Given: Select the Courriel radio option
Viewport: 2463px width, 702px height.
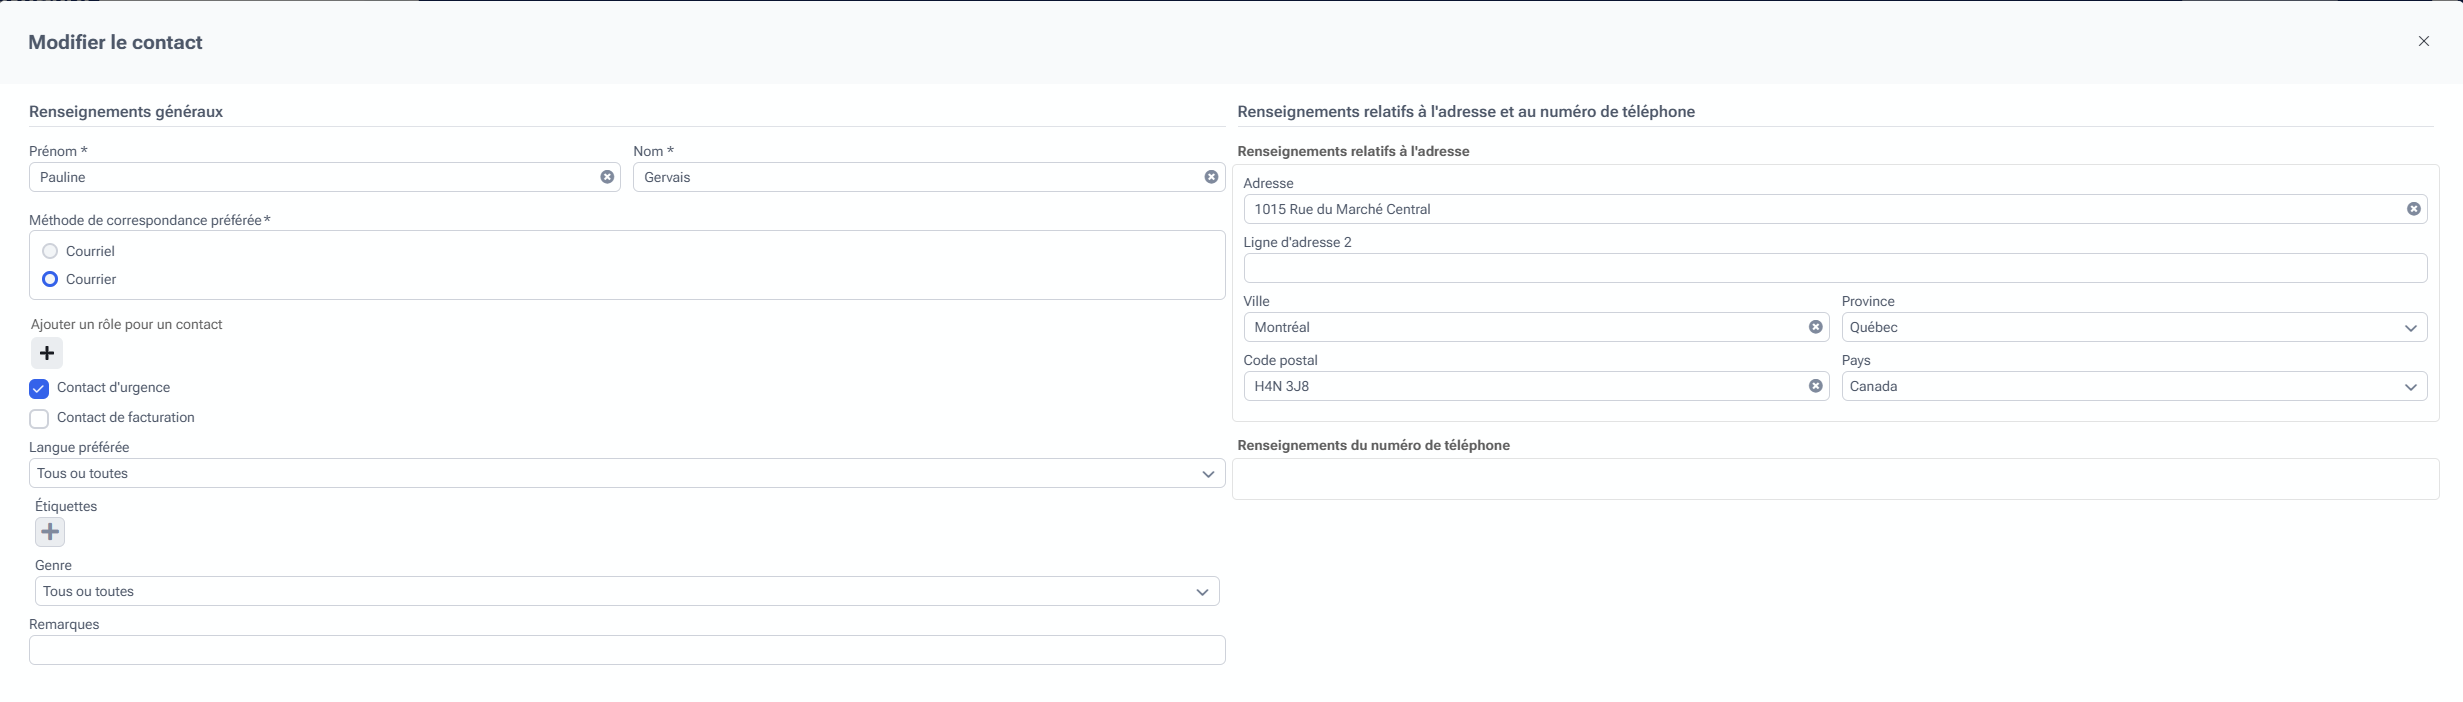Looking at the screenshot, I should 50,251.
